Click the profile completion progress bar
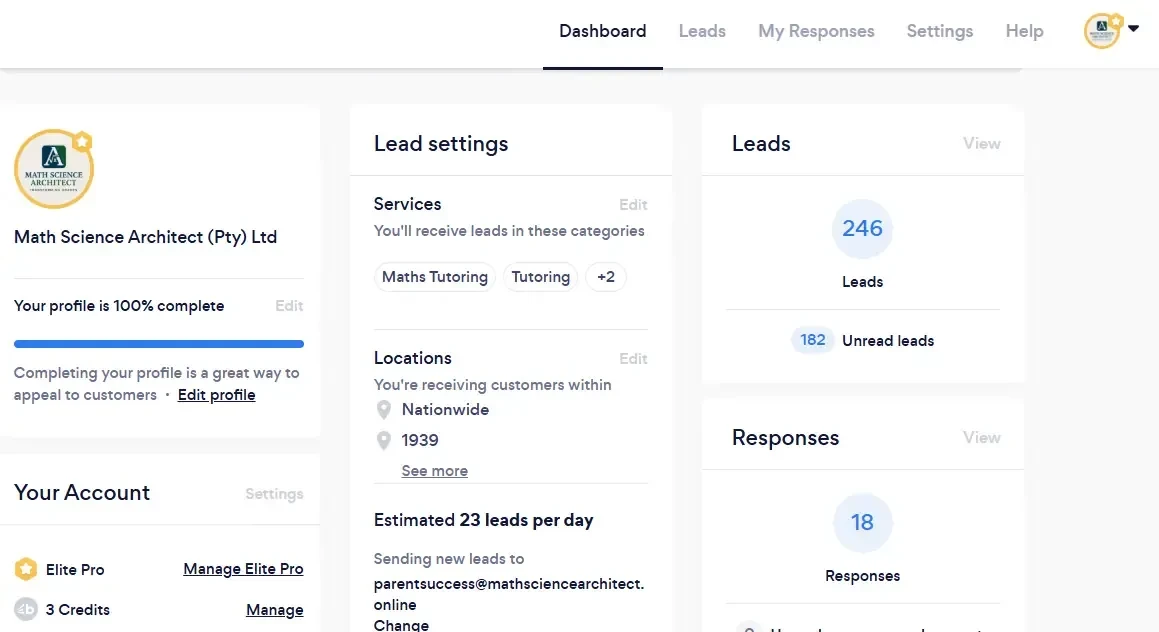Screen dimensions: 1159x632 [x=159, y=344]
